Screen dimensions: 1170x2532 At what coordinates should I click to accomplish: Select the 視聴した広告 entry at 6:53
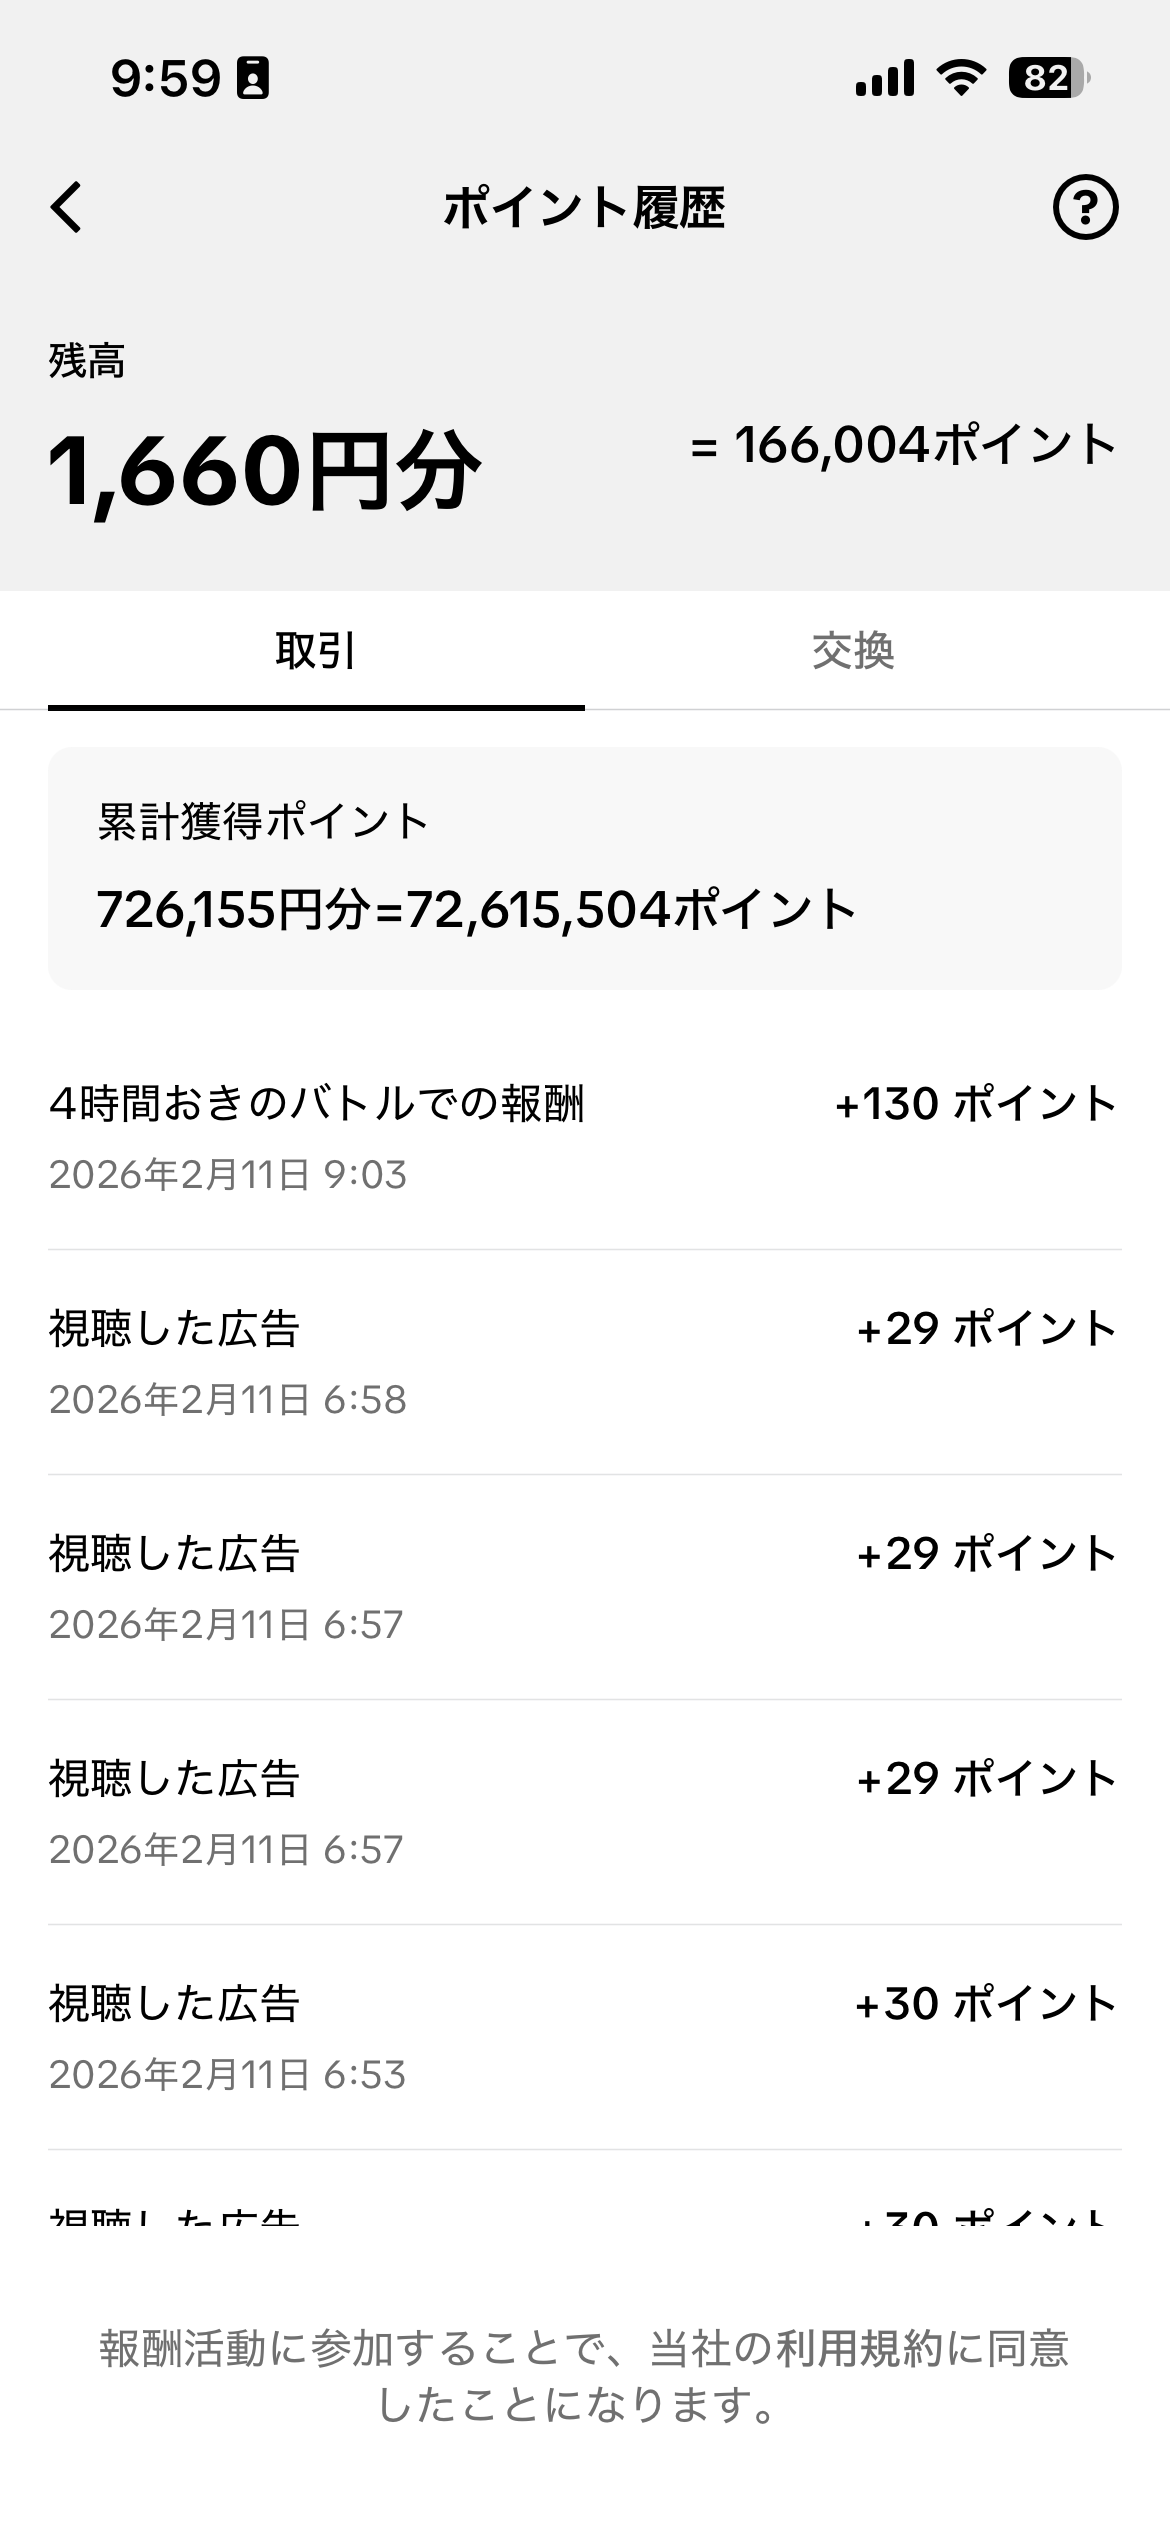[175, 2004]
